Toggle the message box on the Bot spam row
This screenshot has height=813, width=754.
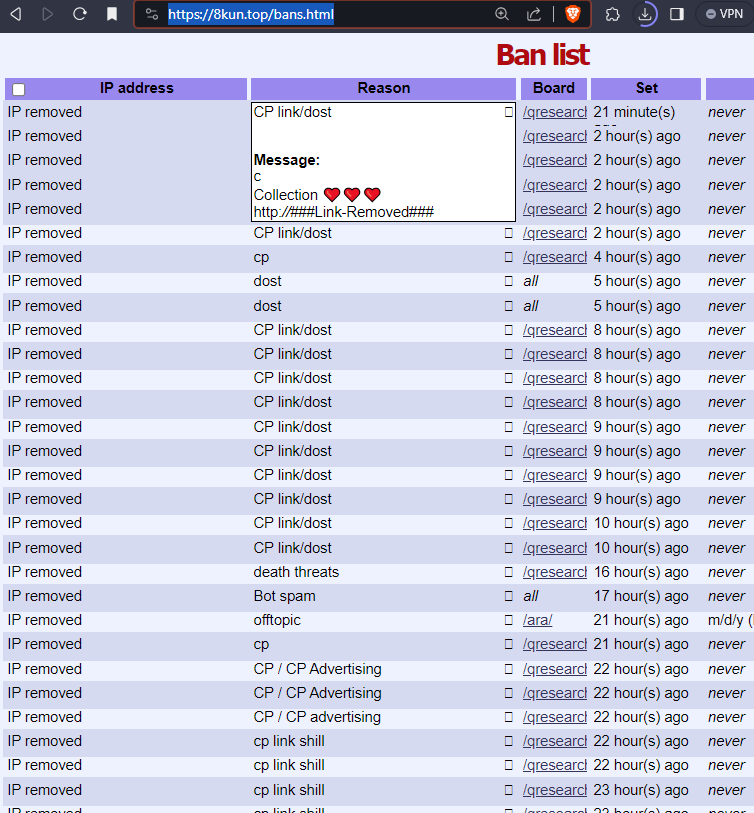pyautogui.click(x=509, y=596)
